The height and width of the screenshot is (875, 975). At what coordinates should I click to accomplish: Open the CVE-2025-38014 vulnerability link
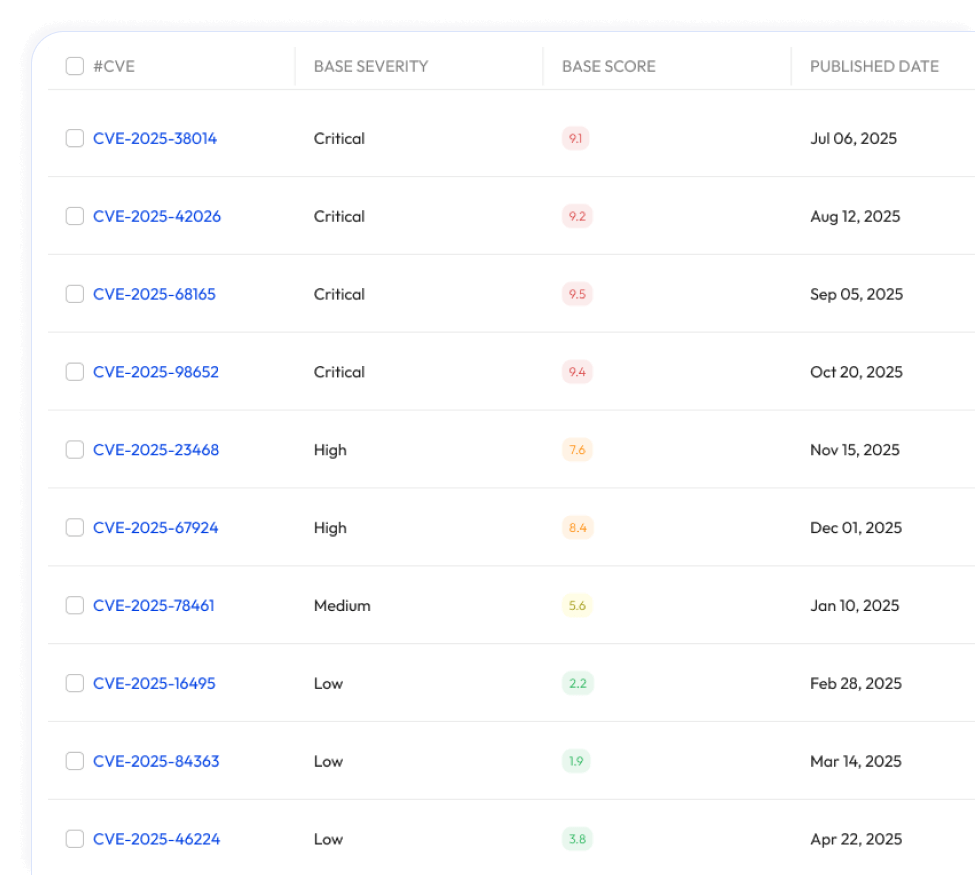click(154, 138)
